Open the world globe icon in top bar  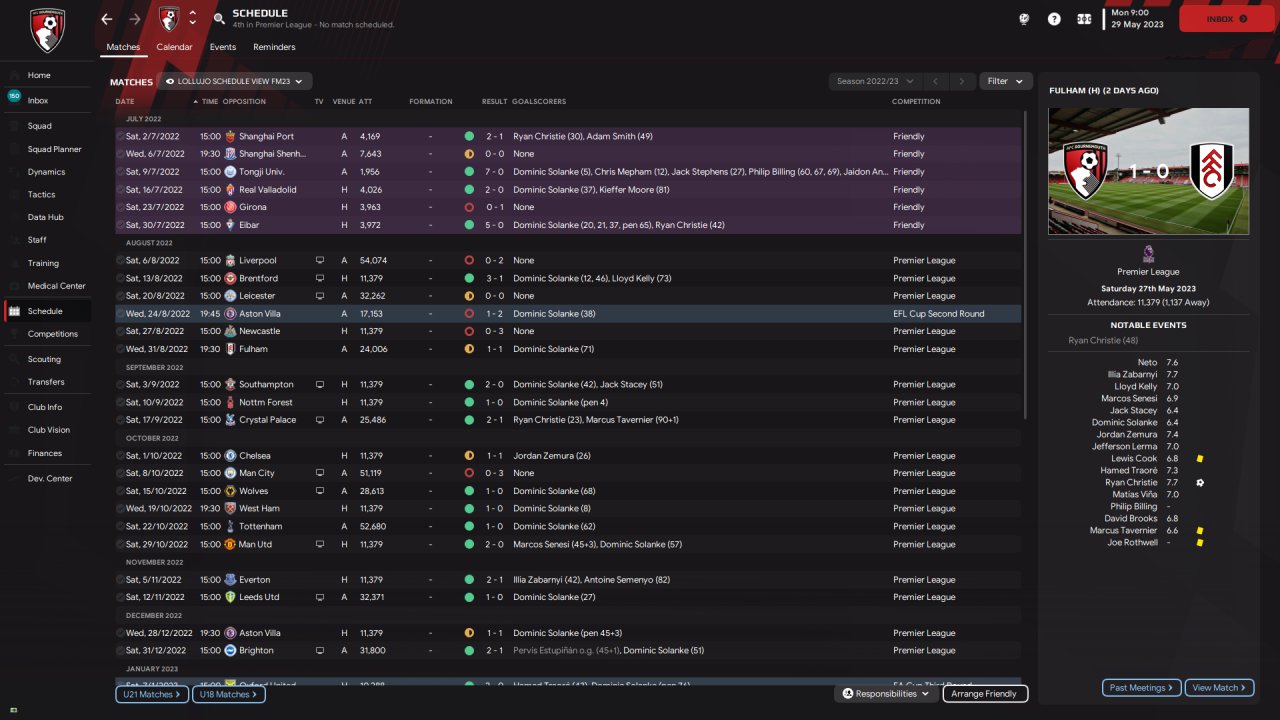point(1024,19)
